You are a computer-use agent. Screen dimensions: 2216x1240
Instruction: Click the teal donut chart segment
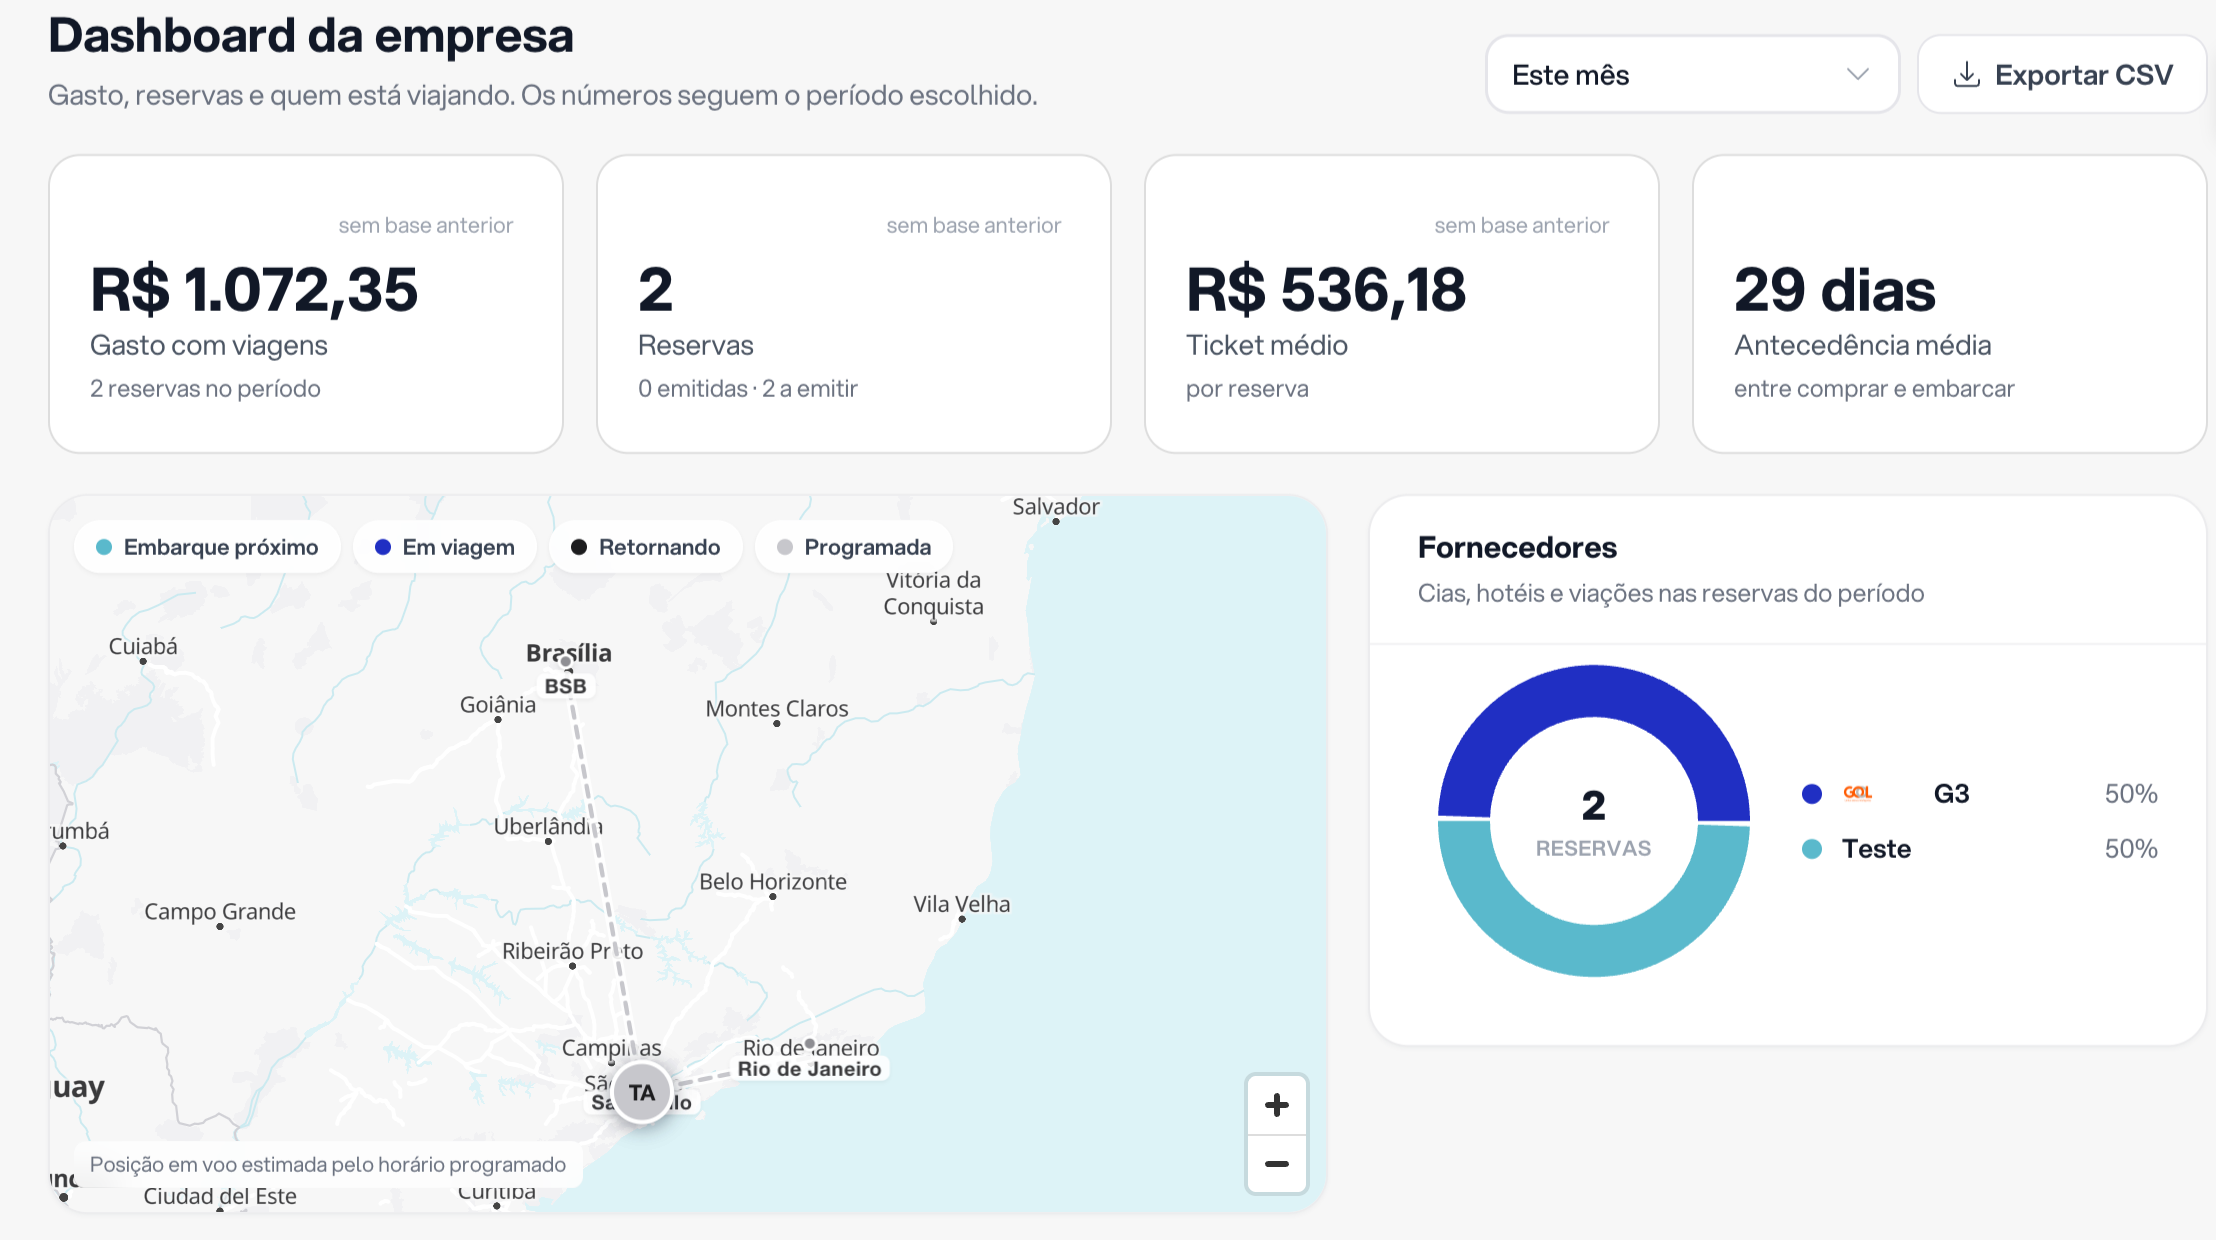[1594, 950]
